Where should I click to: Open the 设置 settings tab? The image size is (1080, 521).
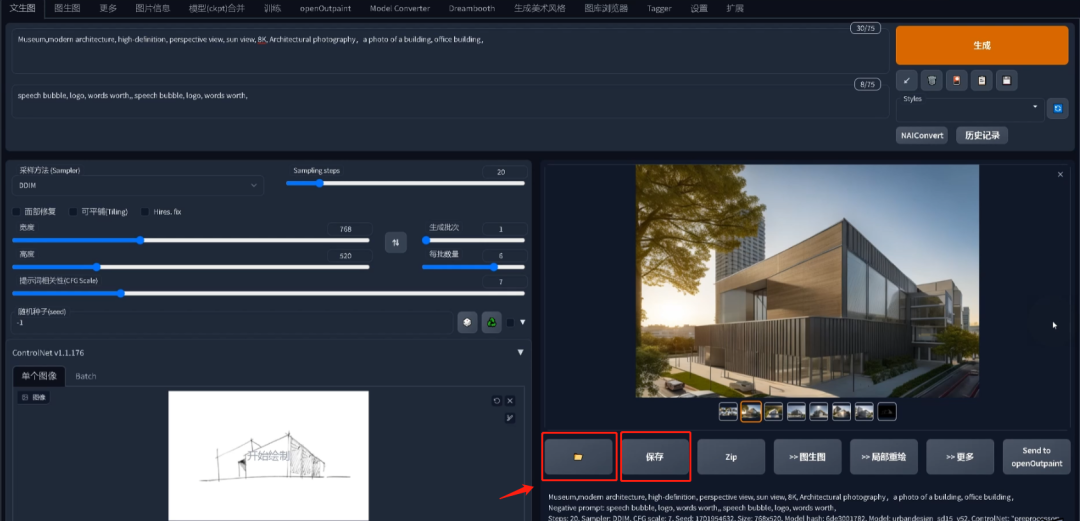coord(699,8)
